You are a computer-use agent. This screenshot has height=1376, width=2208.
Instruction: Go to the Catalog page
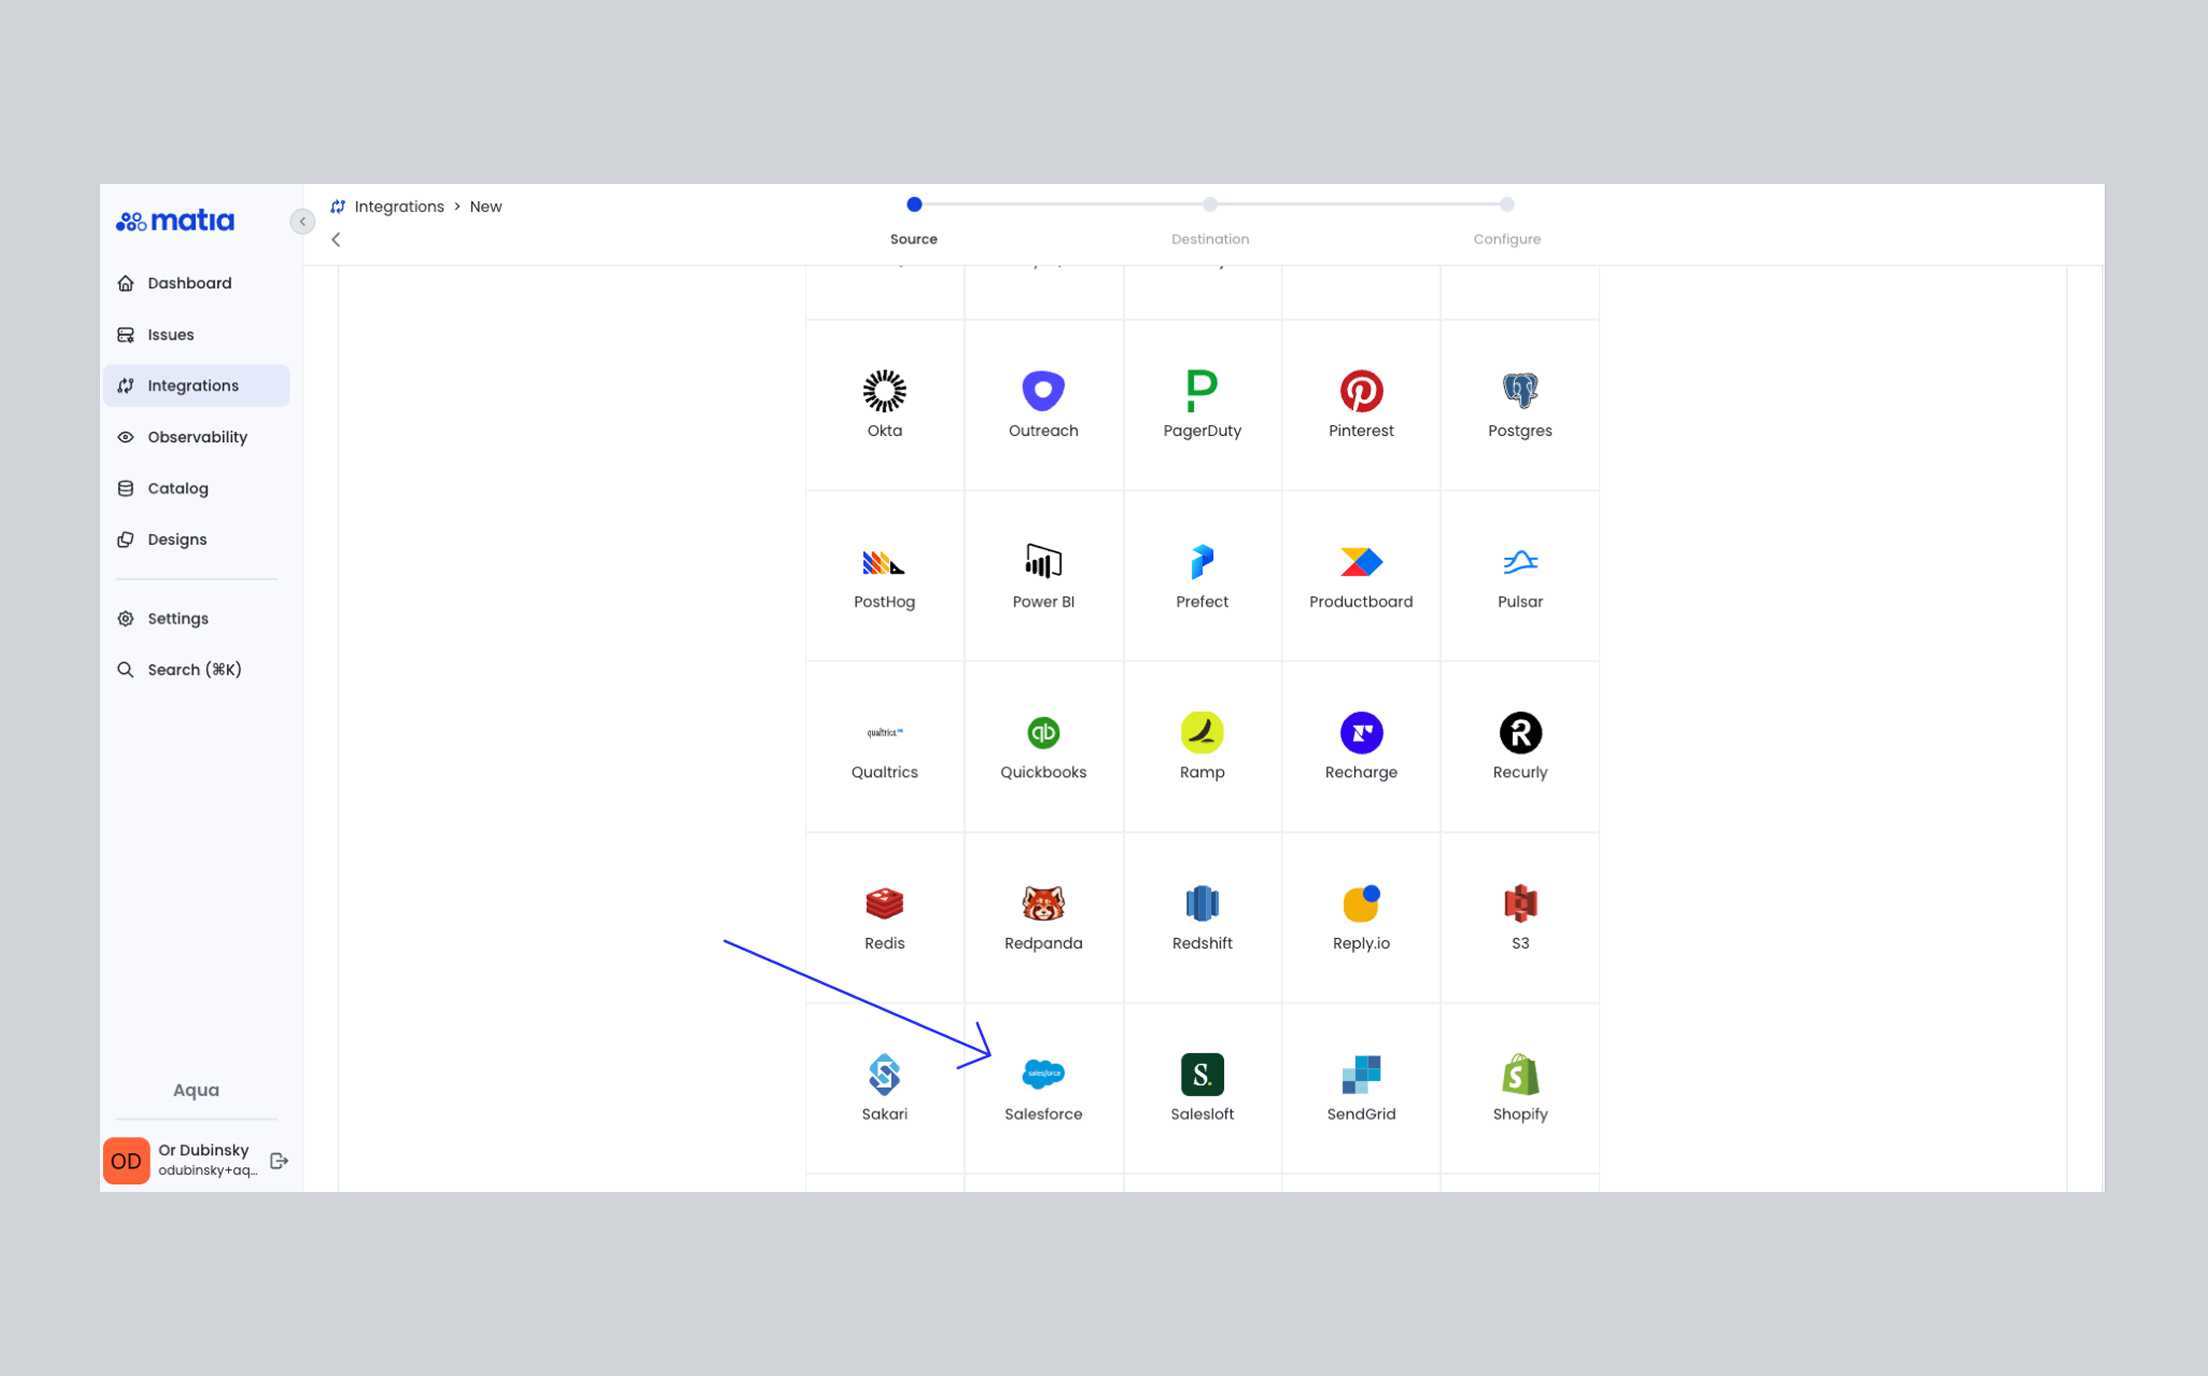177,488
